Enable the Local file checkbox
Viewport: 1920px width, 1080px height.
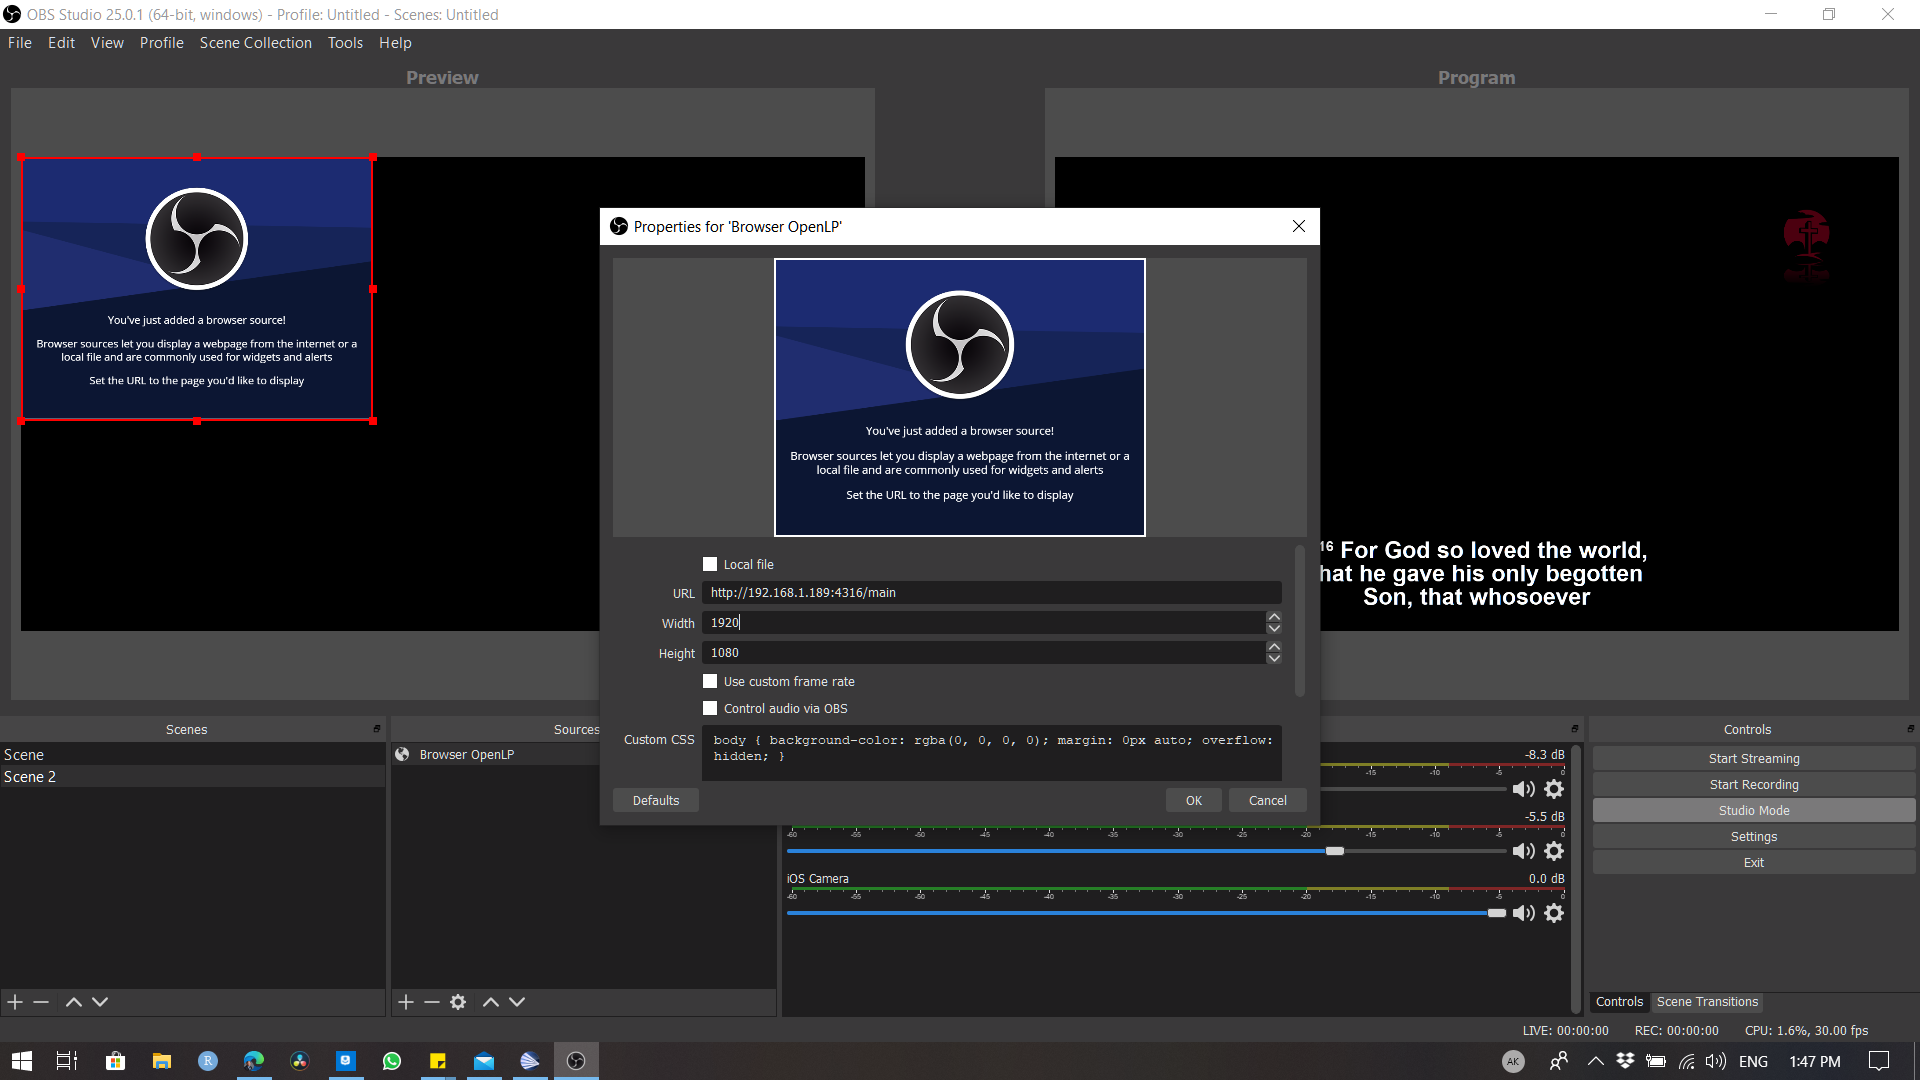coord(710,563)
